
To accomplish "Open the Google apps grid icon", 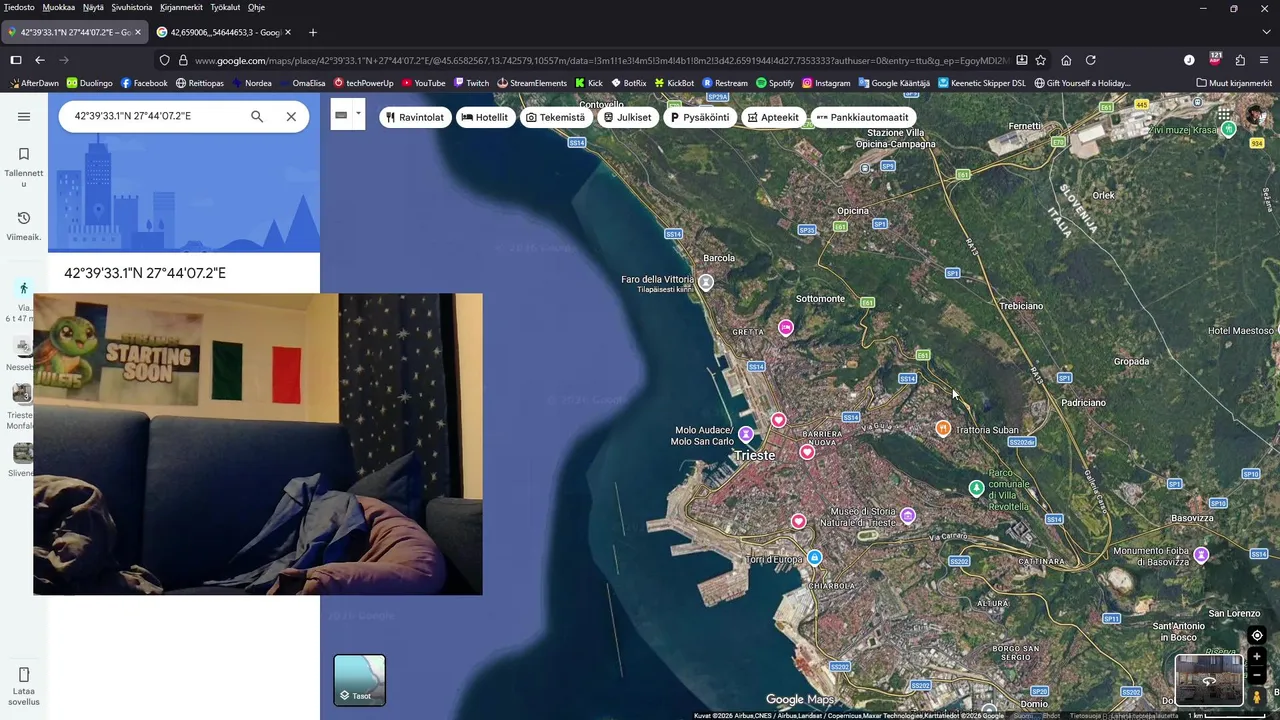I will pyautogui.click(x=1224, y=116).
